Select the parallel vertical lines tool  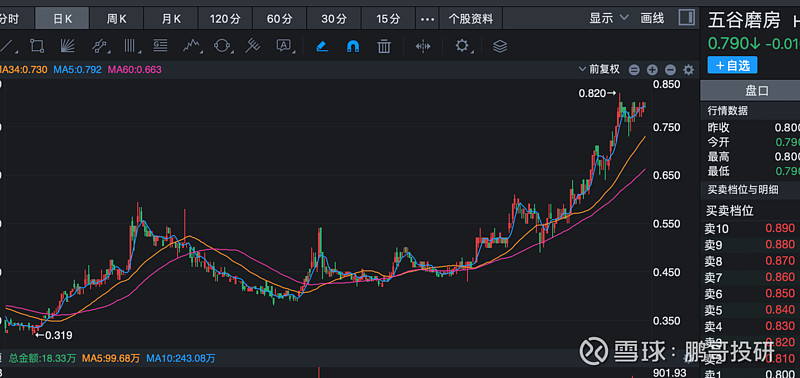[x=133, y=46]
